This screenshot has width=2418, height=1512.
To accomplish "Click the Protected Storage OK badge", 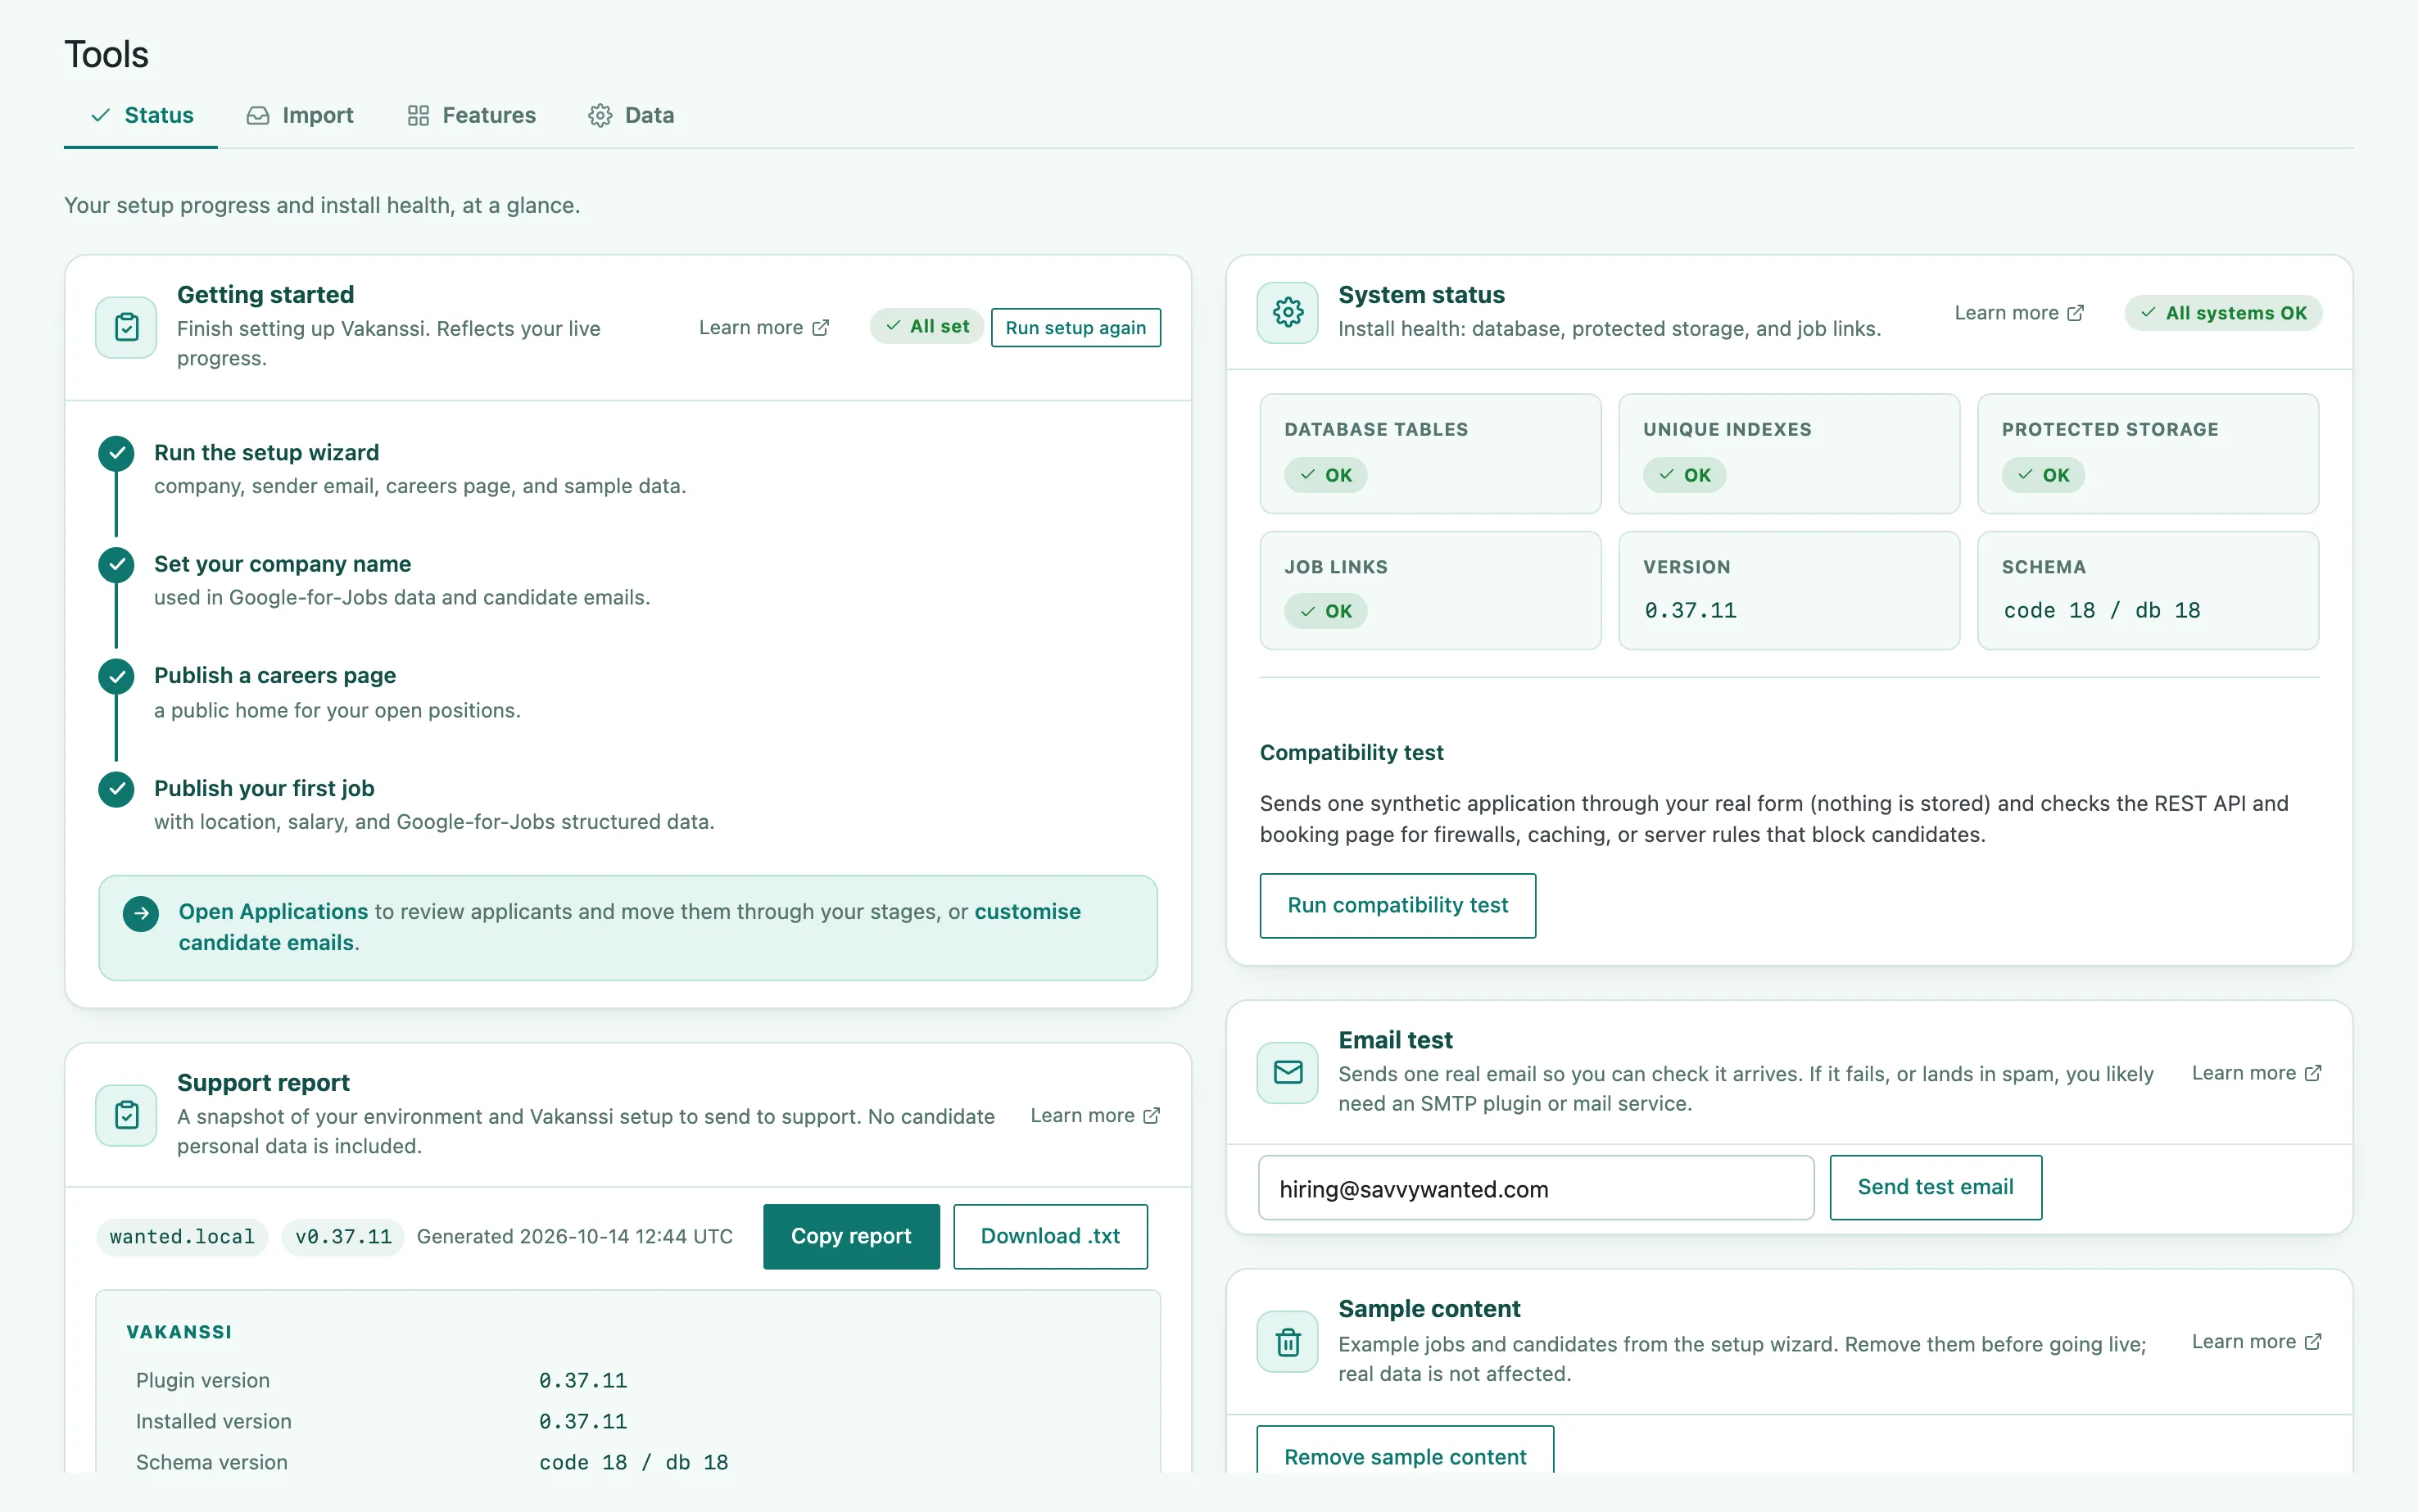I will pyautogui.click(x=2043, y=475).
